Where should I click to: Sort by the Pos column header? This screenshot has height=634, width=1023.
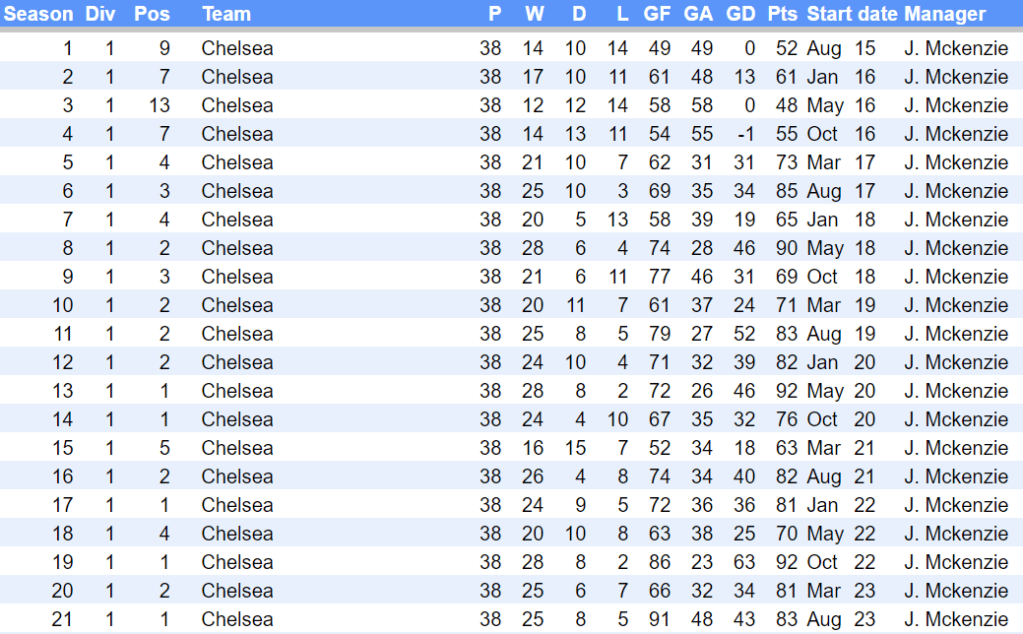pyautogui.click(x=151, y=14)
